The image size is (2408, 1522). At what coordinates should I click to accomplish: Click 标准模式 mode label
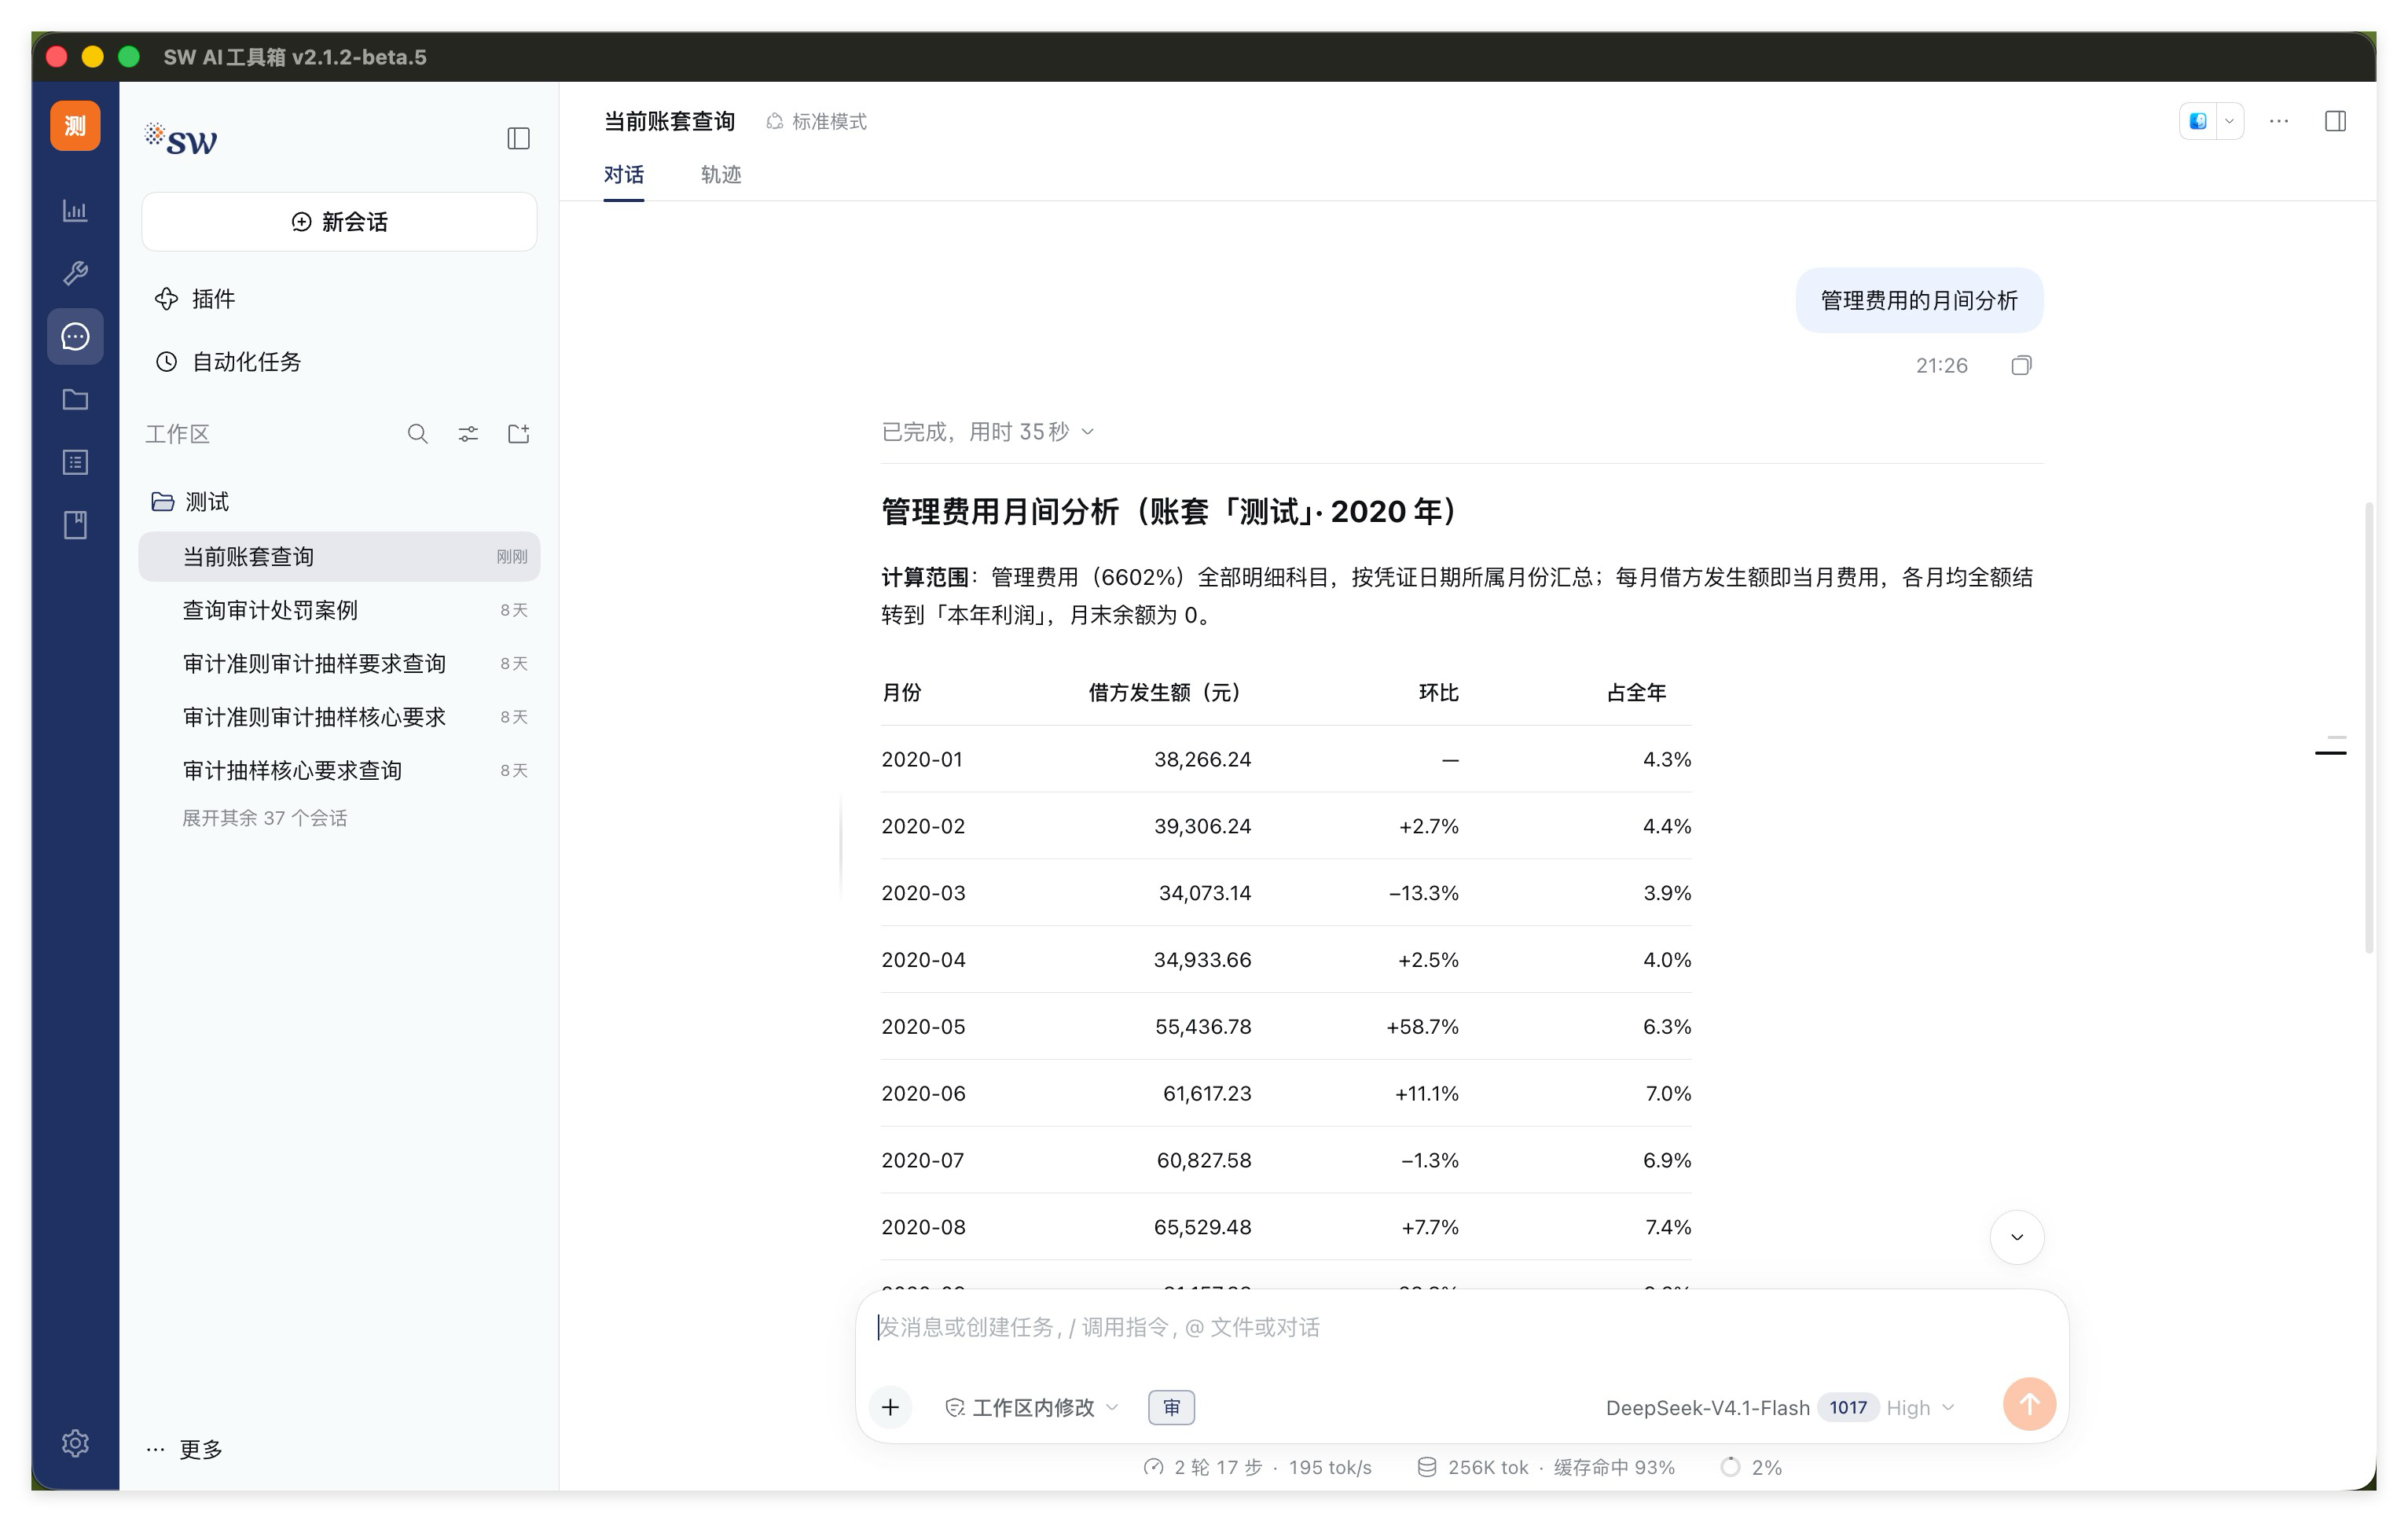tap(817, 121)
